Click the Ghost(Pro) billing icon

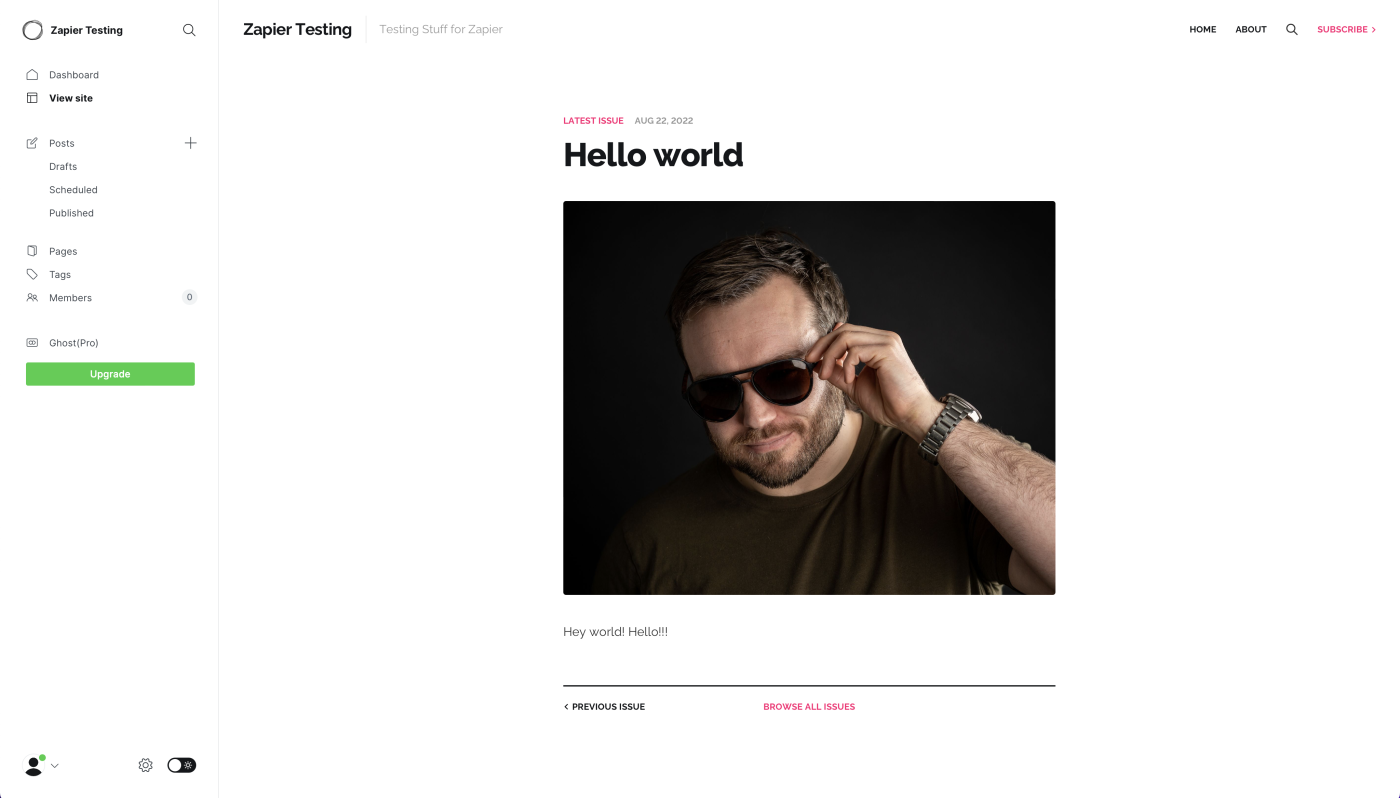(32, 343)
